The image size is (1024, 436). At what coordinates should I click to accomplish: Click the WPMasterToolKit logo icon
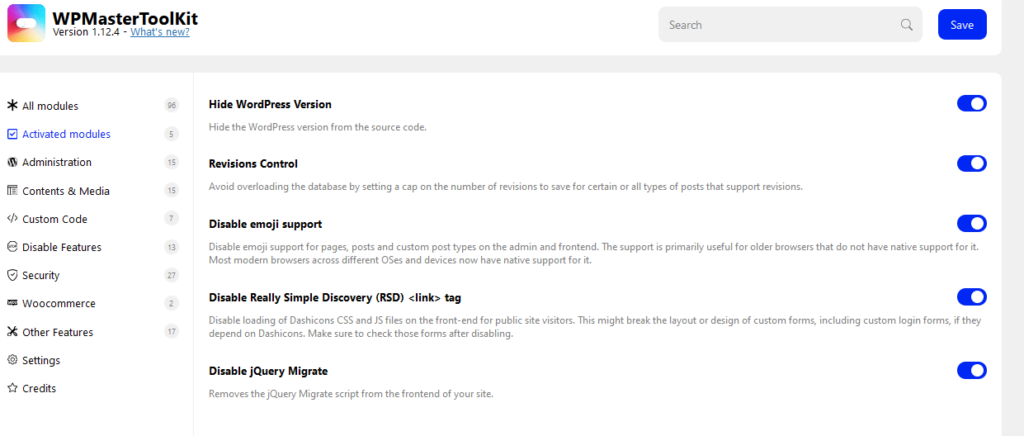(26, 23)
